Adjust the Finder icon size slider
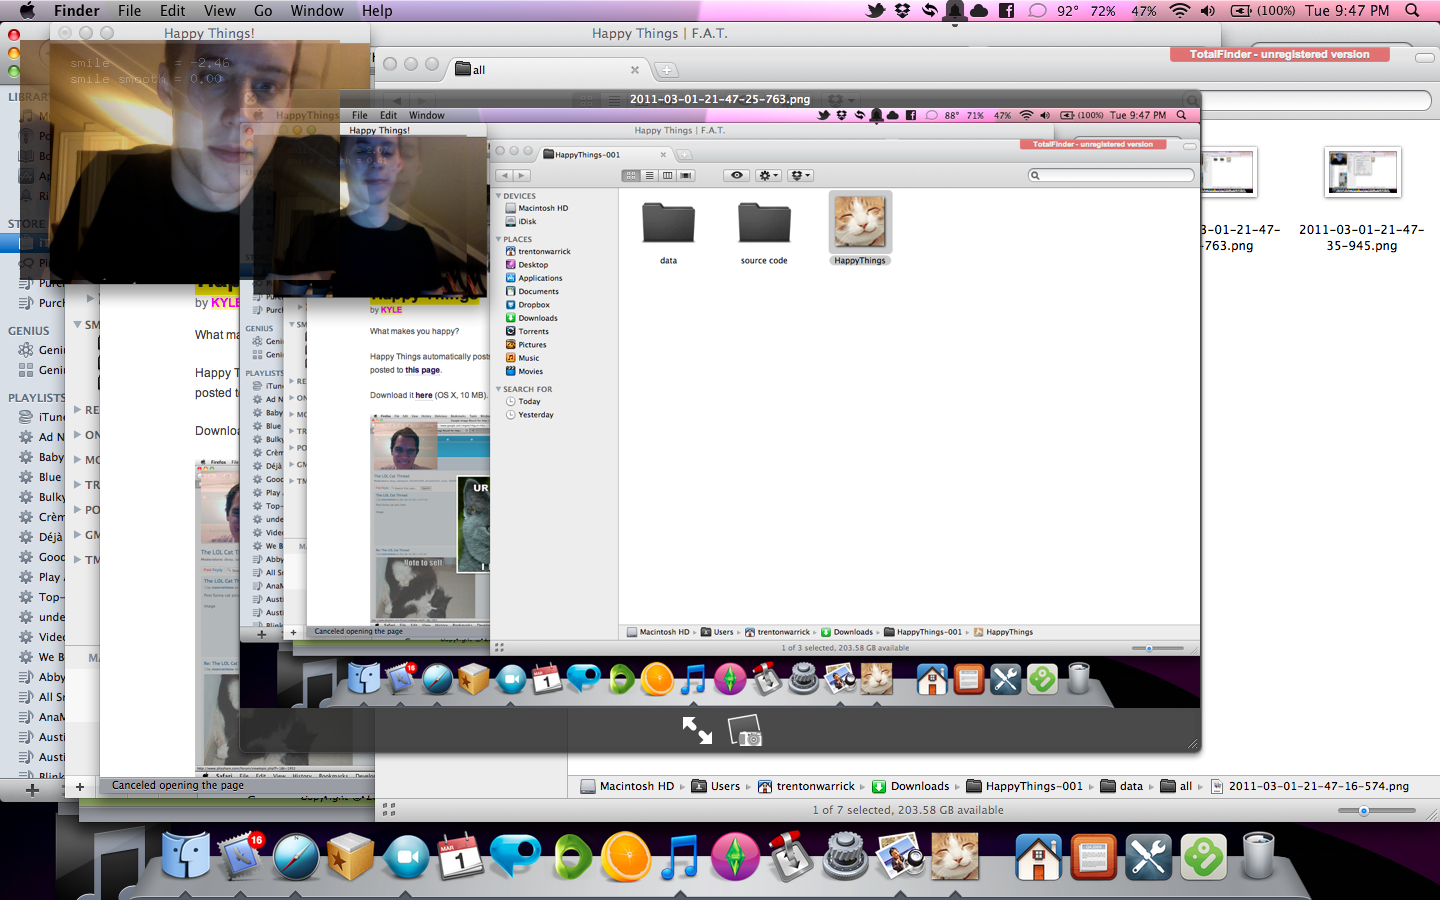1440x900 pixels. pos(1363,811)
